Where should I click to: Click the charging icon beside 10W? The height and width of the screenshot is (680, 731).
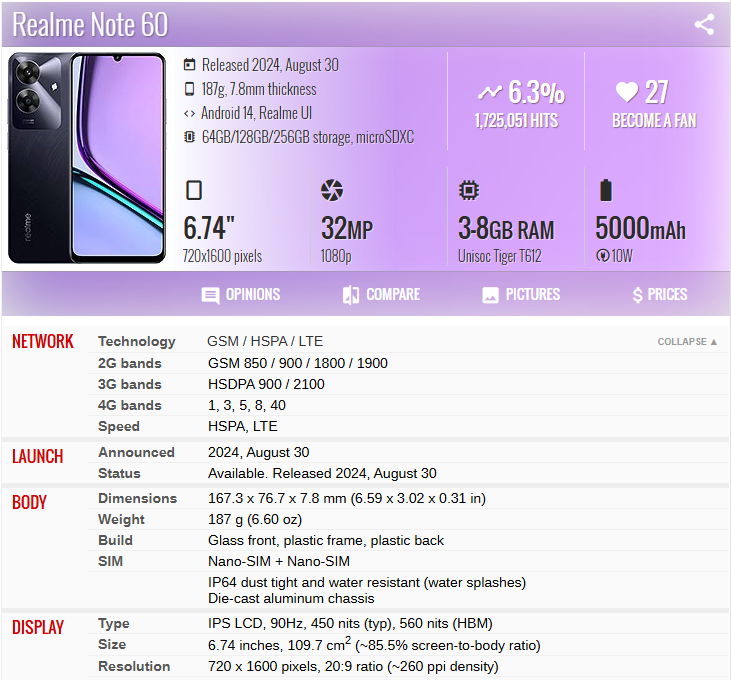[602, 255]
